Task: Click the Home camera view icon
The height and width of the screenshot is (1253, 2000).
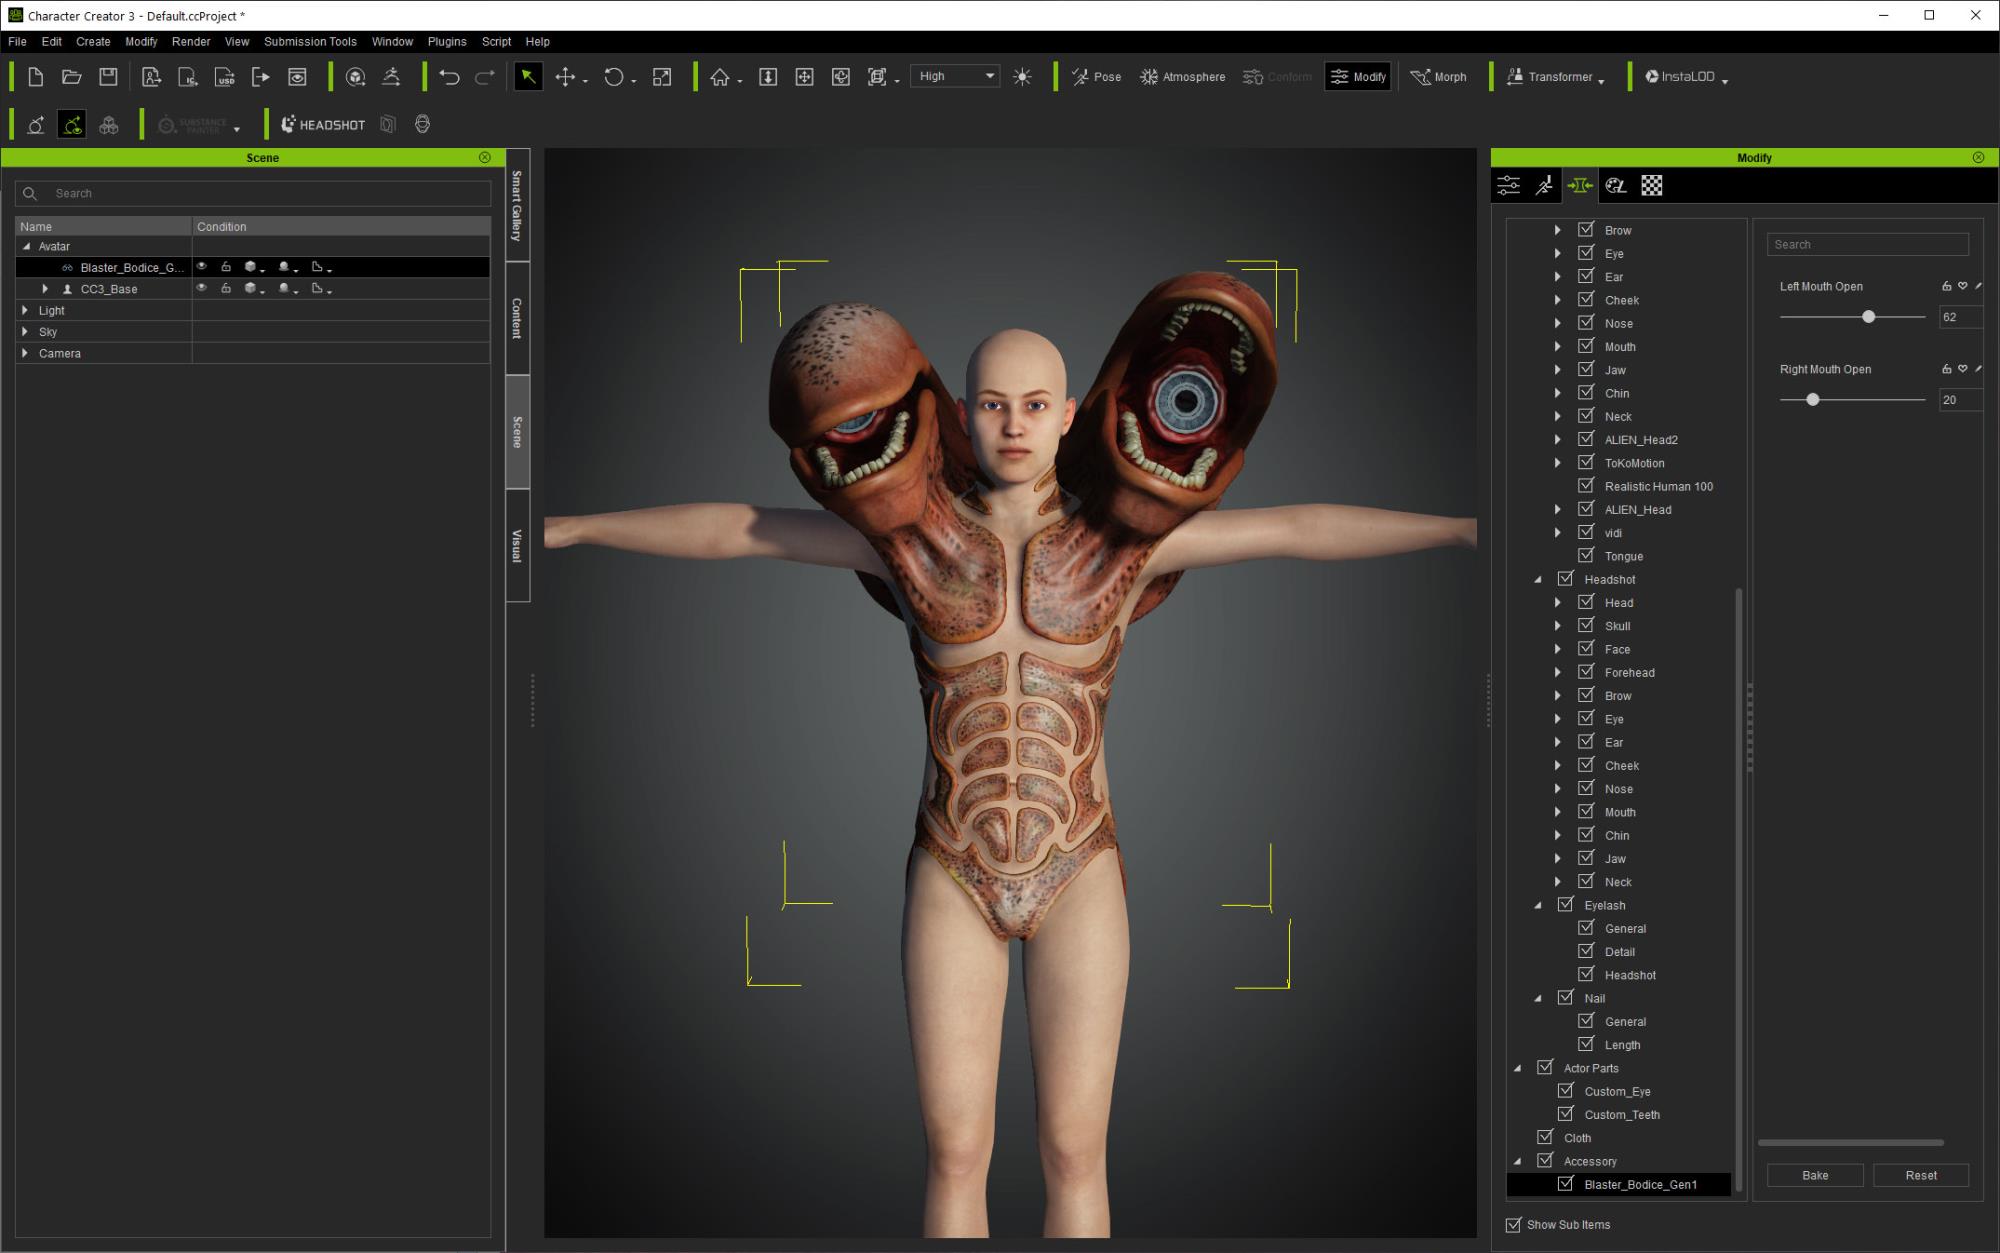Action: tap(720, 77)
